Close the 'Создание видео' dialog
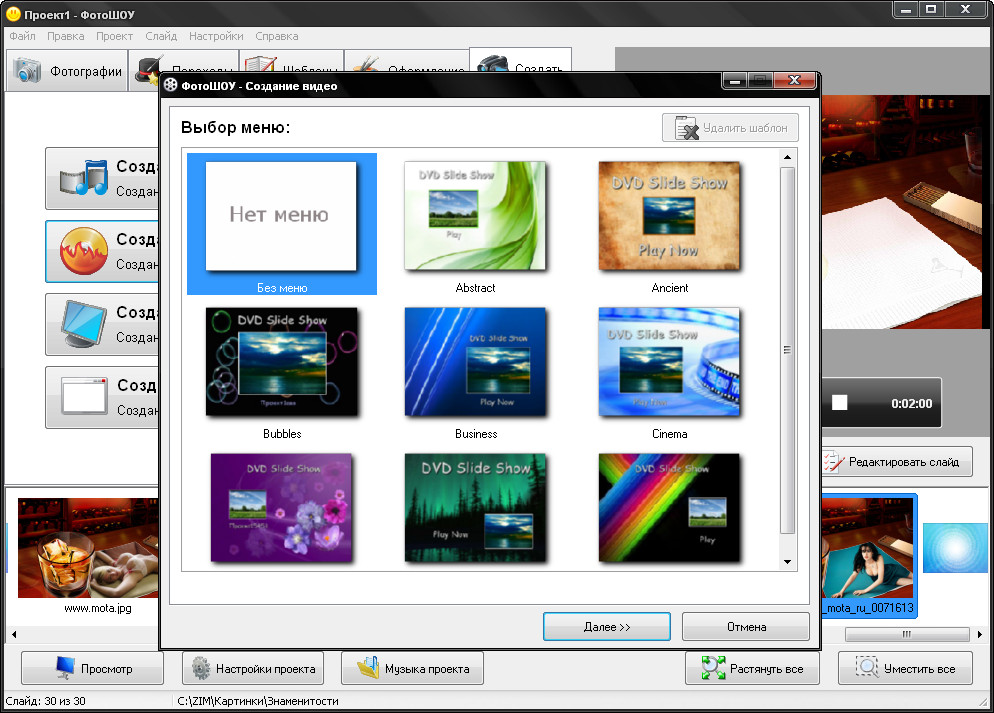This screenshot has height=713, width=994. coord(794,80)
